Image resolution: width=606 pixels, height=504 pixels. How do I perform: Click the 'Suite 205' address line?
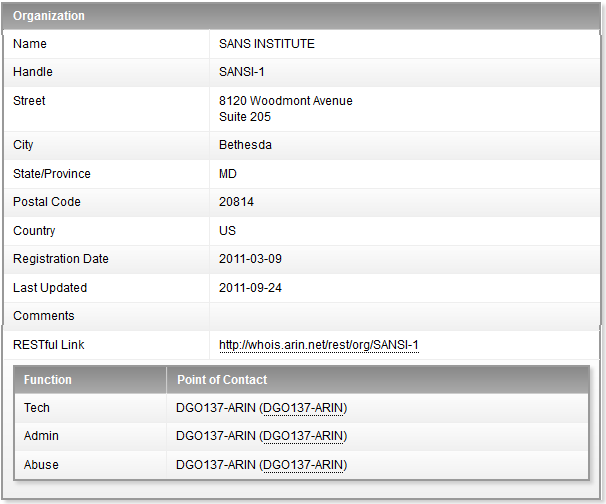245,117
